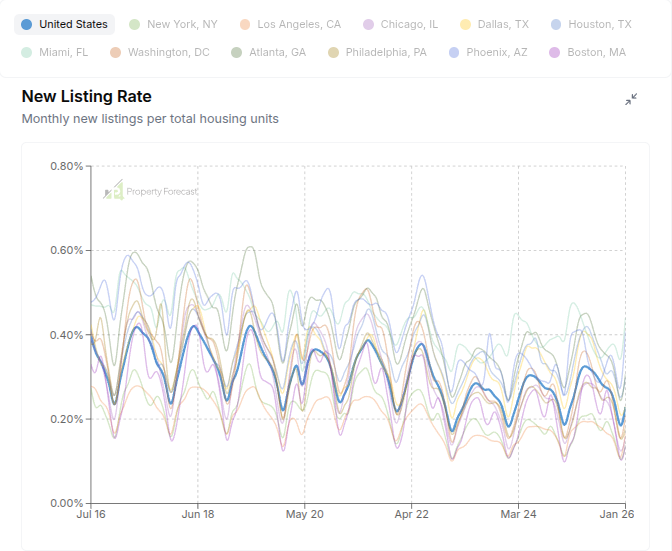Image resolution: width=672 pixels, height=551 pixels.
Task: Enable the Houston, TX series
Action: (x=591, y=24)
